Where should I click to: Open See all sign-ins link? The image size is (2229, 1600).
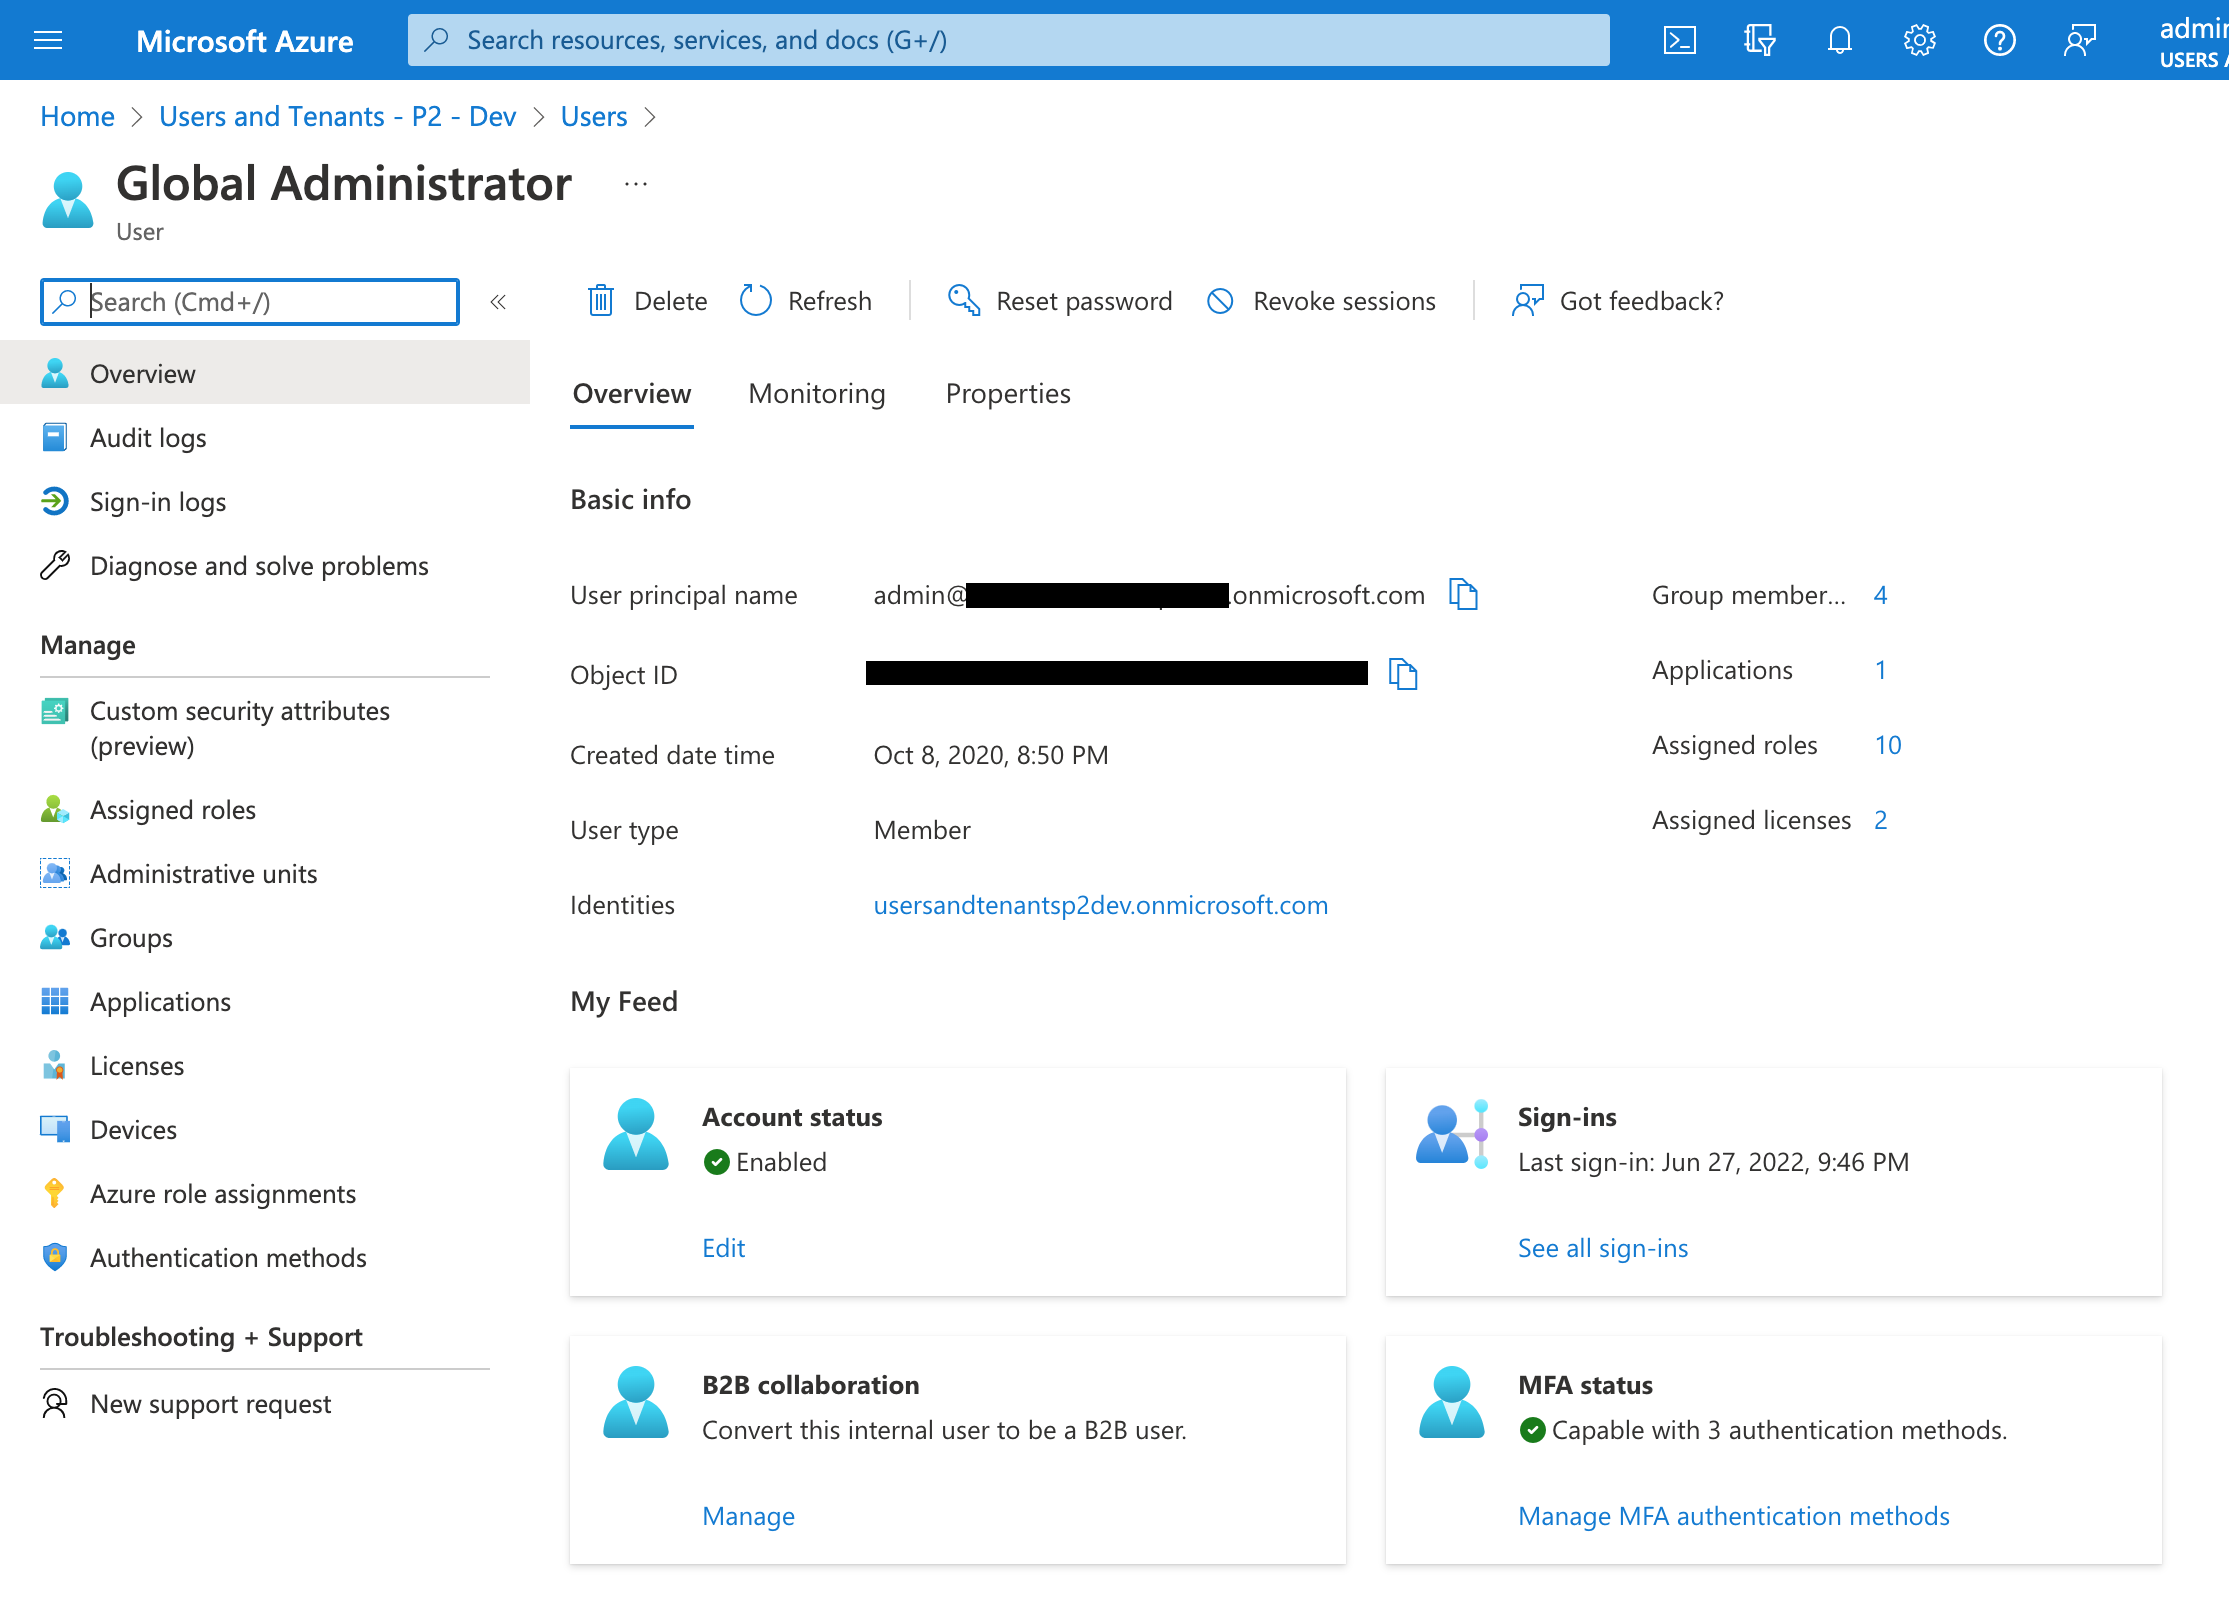pos(1602,1247)
